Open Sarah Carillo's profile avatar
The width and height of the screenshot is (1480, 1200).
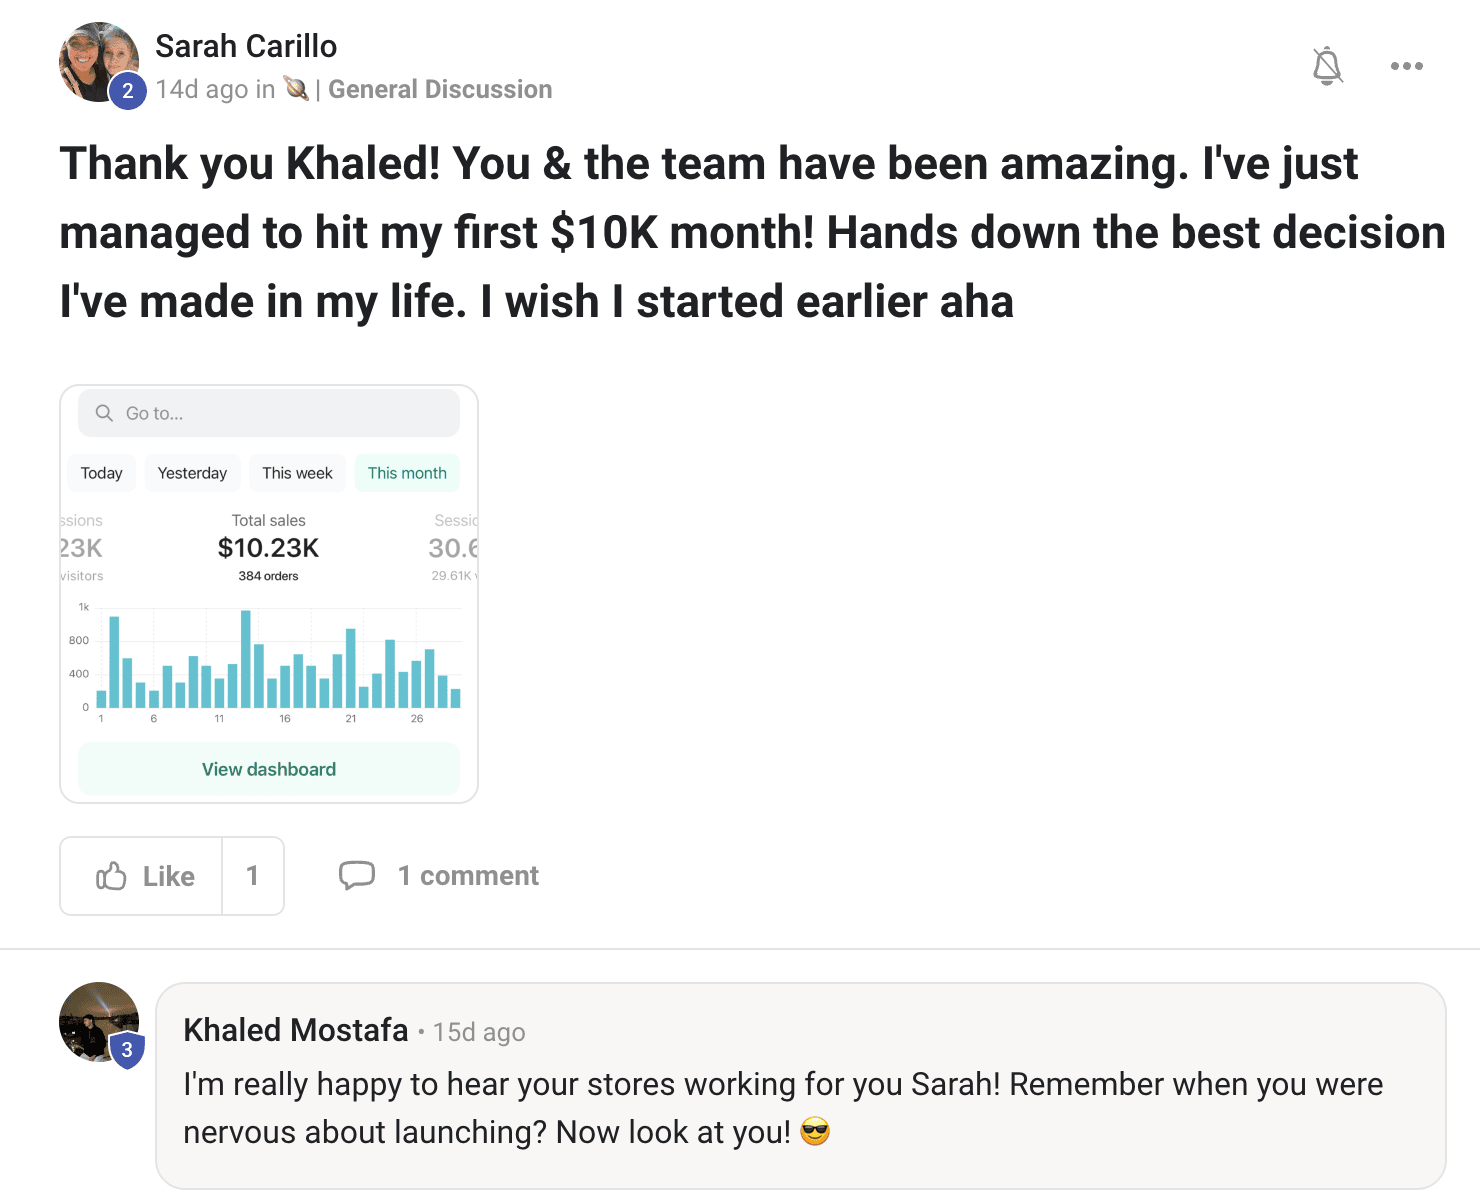point(99,62)
